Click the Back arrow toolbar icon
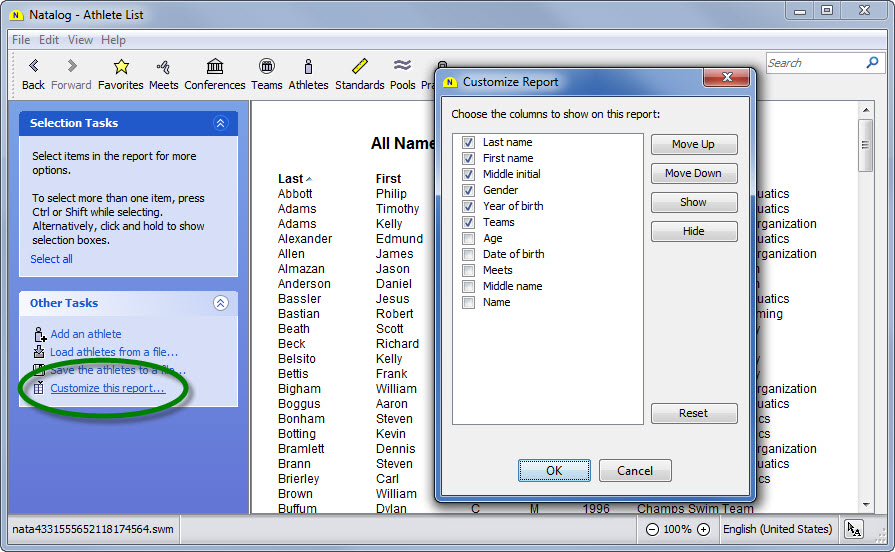This screenshot has height=552, width=895. [x=33, y=67]
